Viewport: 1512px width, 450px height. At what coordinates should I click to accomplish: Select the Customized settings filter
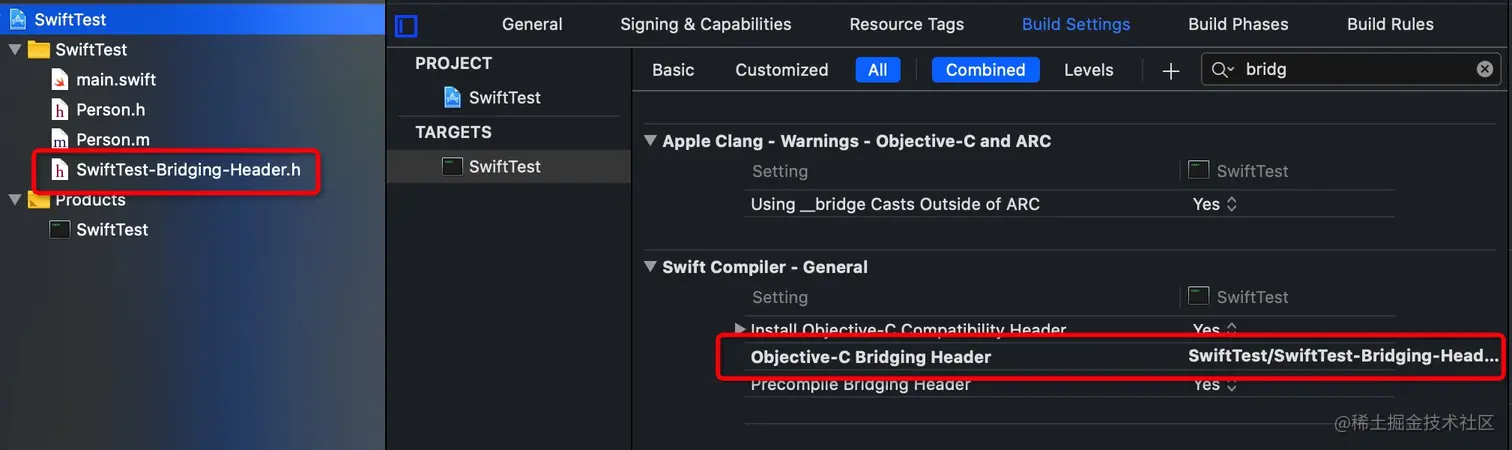(781, 70)
